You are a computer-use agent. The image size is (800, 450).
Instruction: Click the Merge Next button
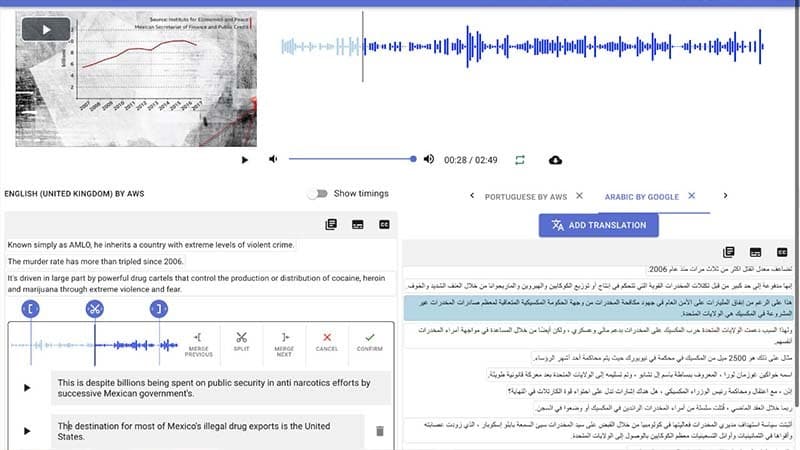284,344
